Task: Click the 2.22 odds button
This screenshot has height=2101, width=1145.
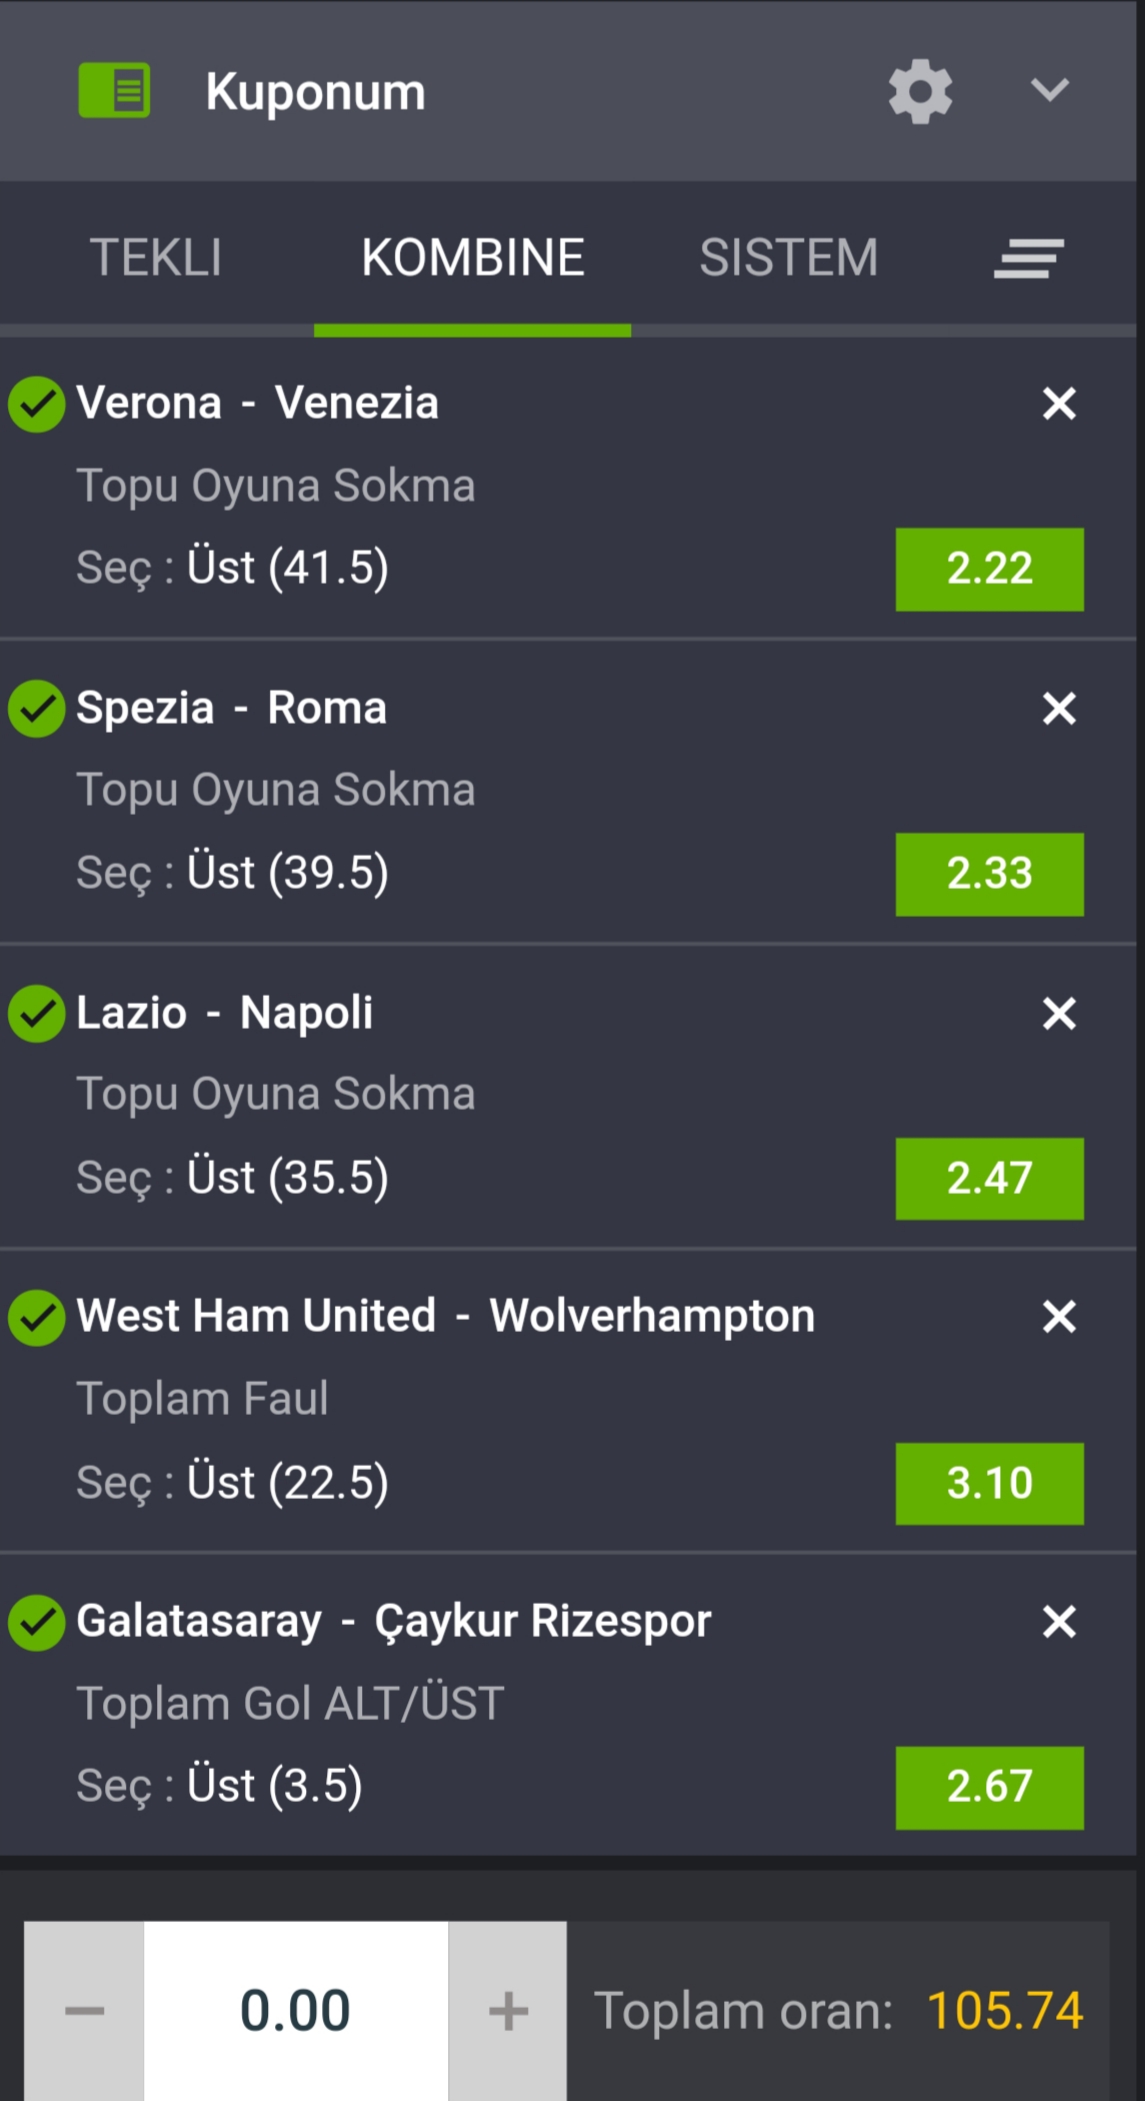Action: tap(989, 569)
